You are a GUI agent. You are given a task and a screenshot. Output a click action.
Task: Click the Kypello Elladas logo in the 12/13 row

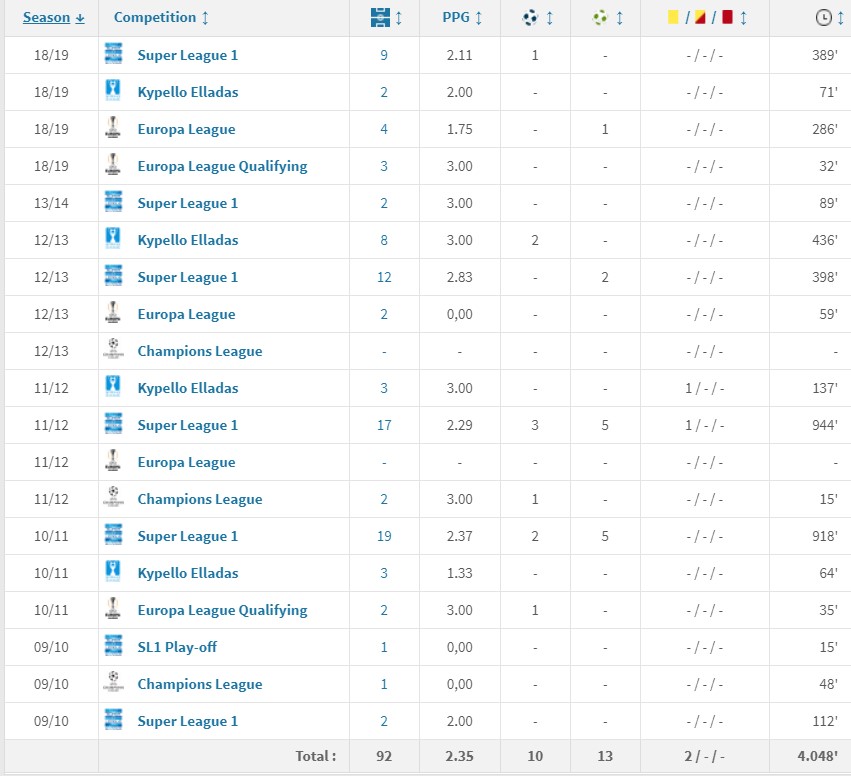coord(113,239)
